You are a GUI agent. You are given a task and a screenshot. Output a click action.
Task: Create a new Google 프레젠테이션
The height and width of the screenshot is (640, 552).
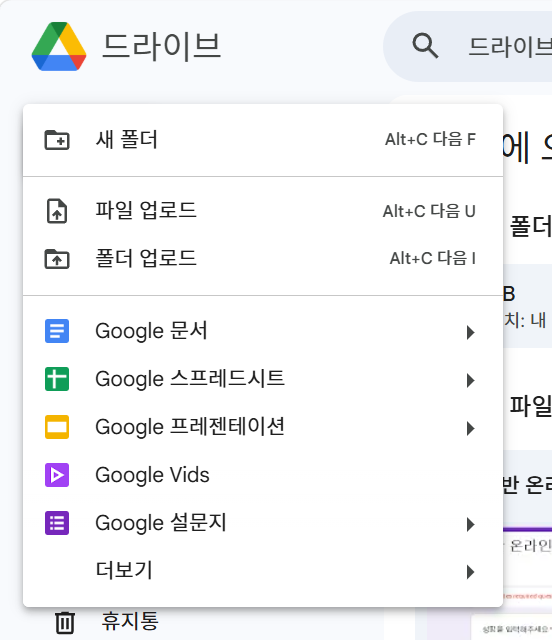click(263, 427)
